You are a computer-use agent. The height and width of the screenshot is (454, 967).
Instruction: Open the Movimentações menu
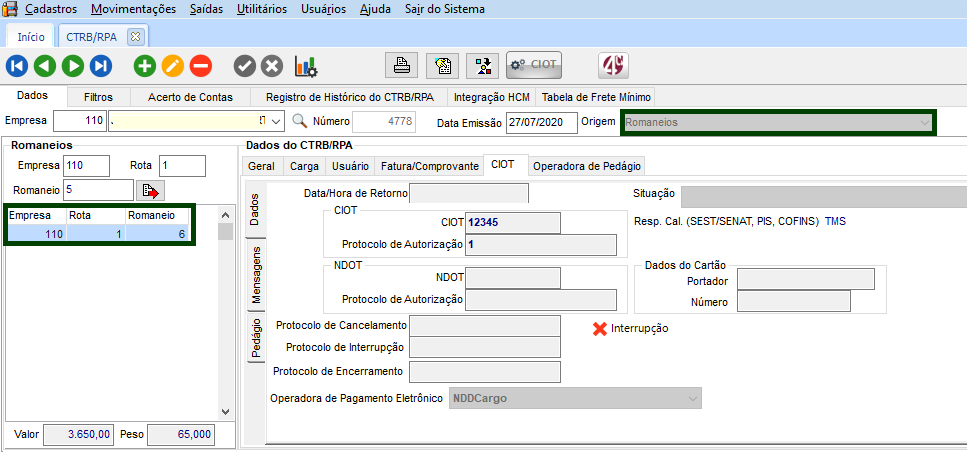133,9
